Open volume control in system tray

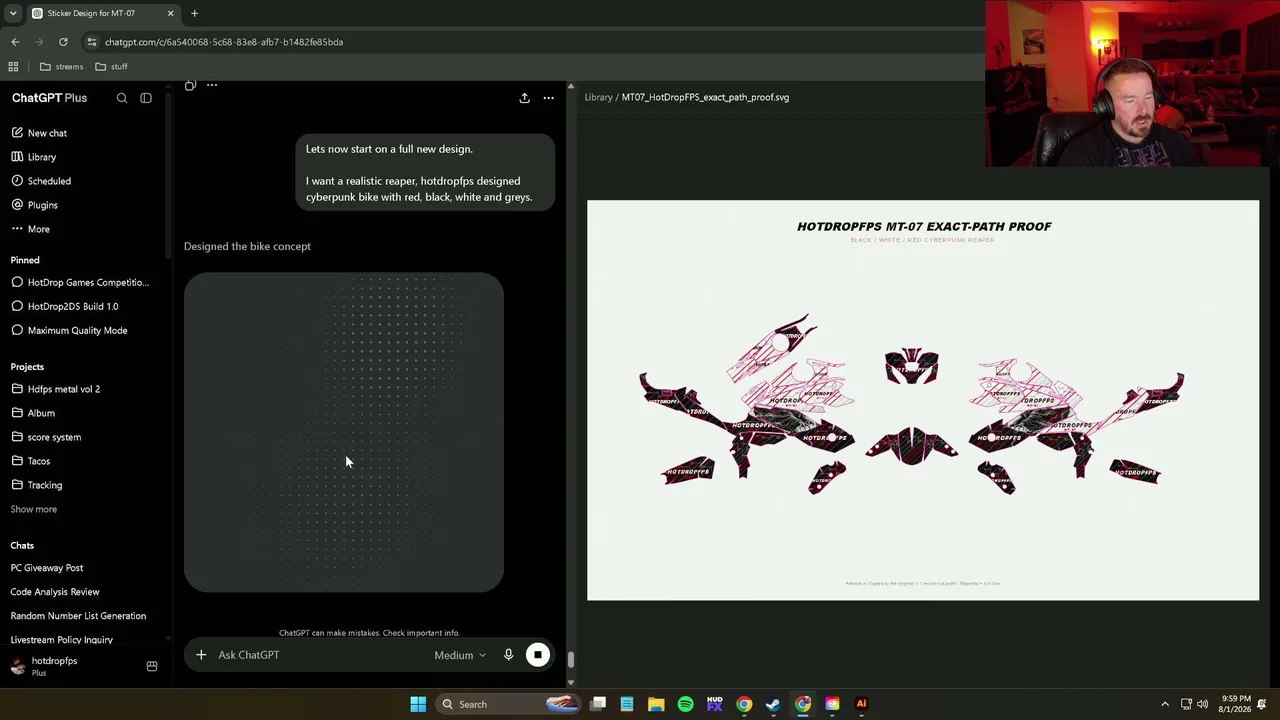(1202, 704)
